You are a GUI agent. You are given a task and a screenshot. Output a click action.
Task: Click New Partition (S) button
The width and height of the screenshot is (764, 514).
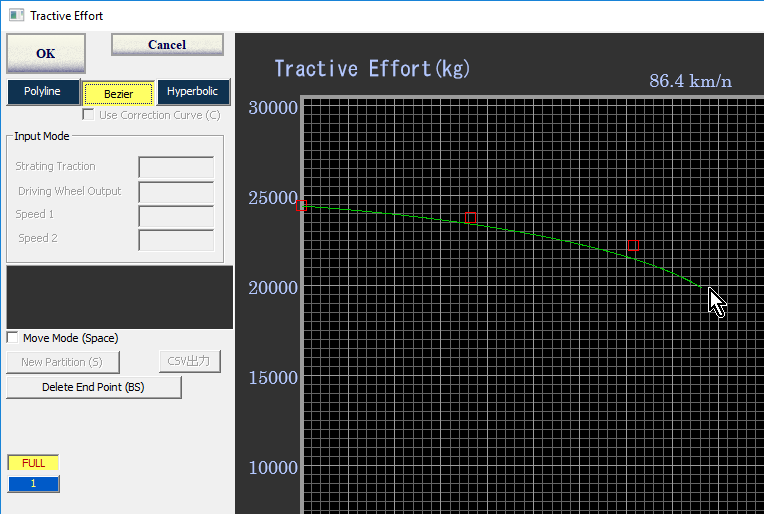pyautogui.click(x=63, y=362)
